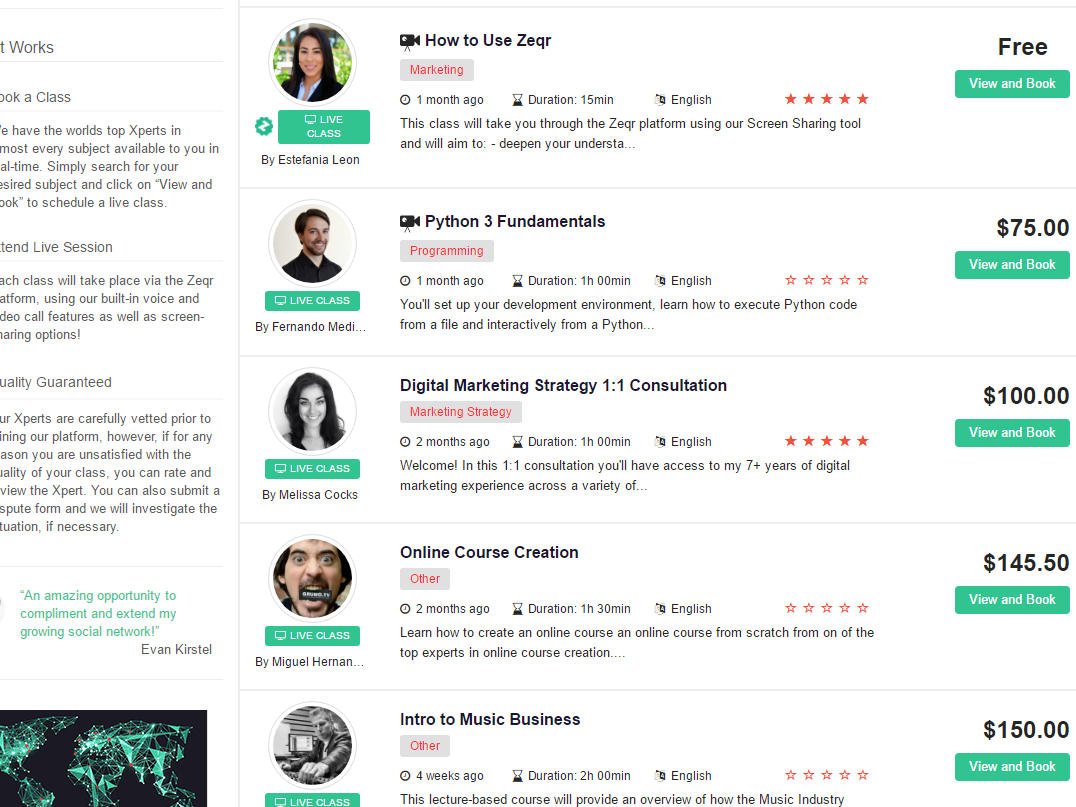Book the $75.00 Python class
The width and height of the screenshot is (1076, 807).
pos(1012,265)
